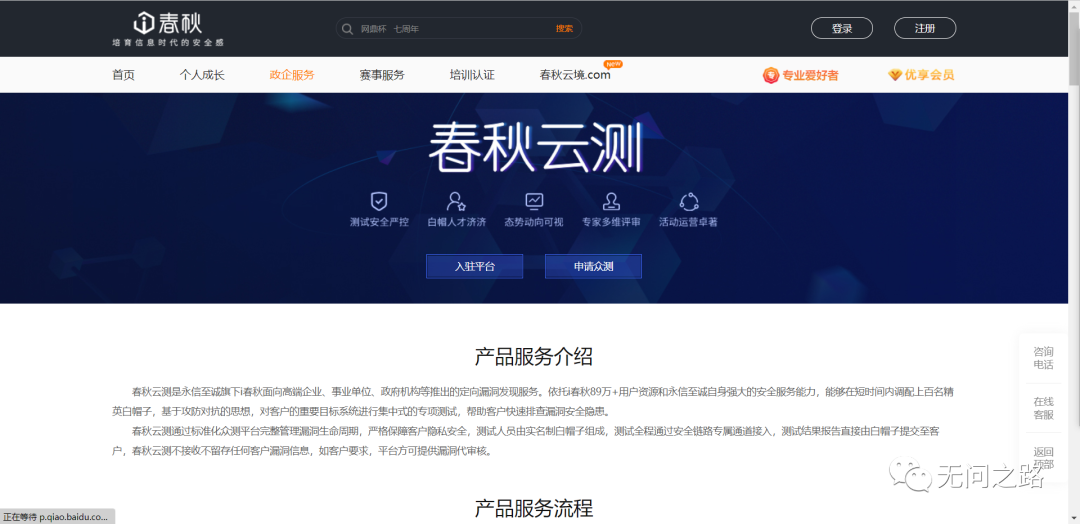Click the 春秋云测 banner title
The height and width of the screenshot is (524, 1080).
coord(535,149)
